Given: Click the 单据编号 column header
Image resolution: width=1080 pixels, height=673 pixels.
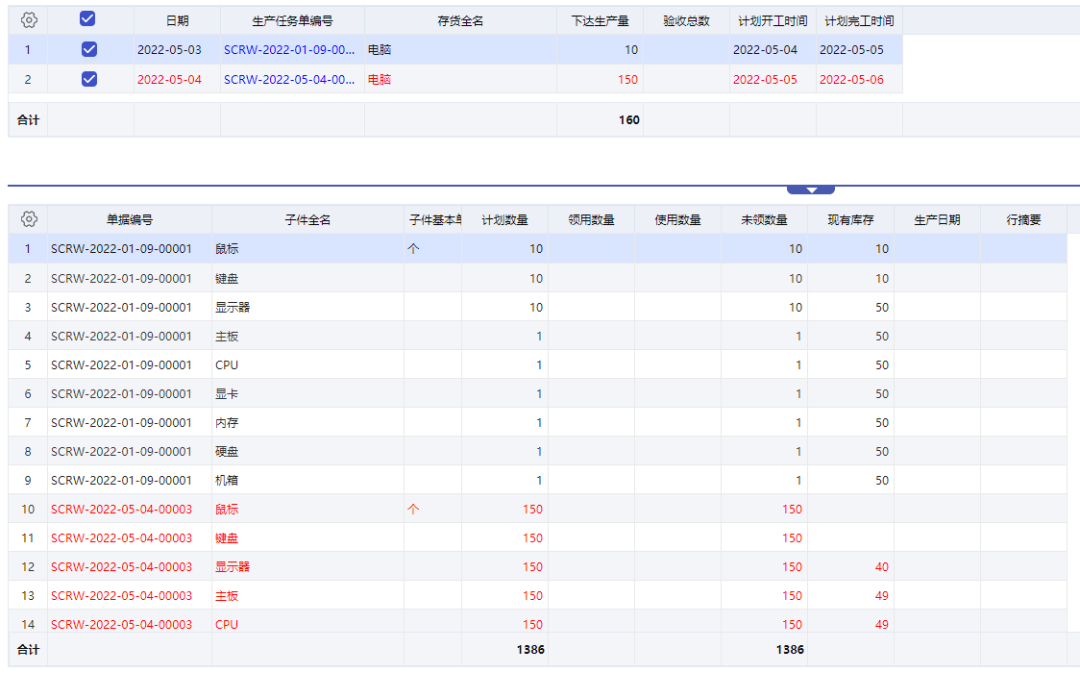Looking at the screenshot, I should point(129,220).
